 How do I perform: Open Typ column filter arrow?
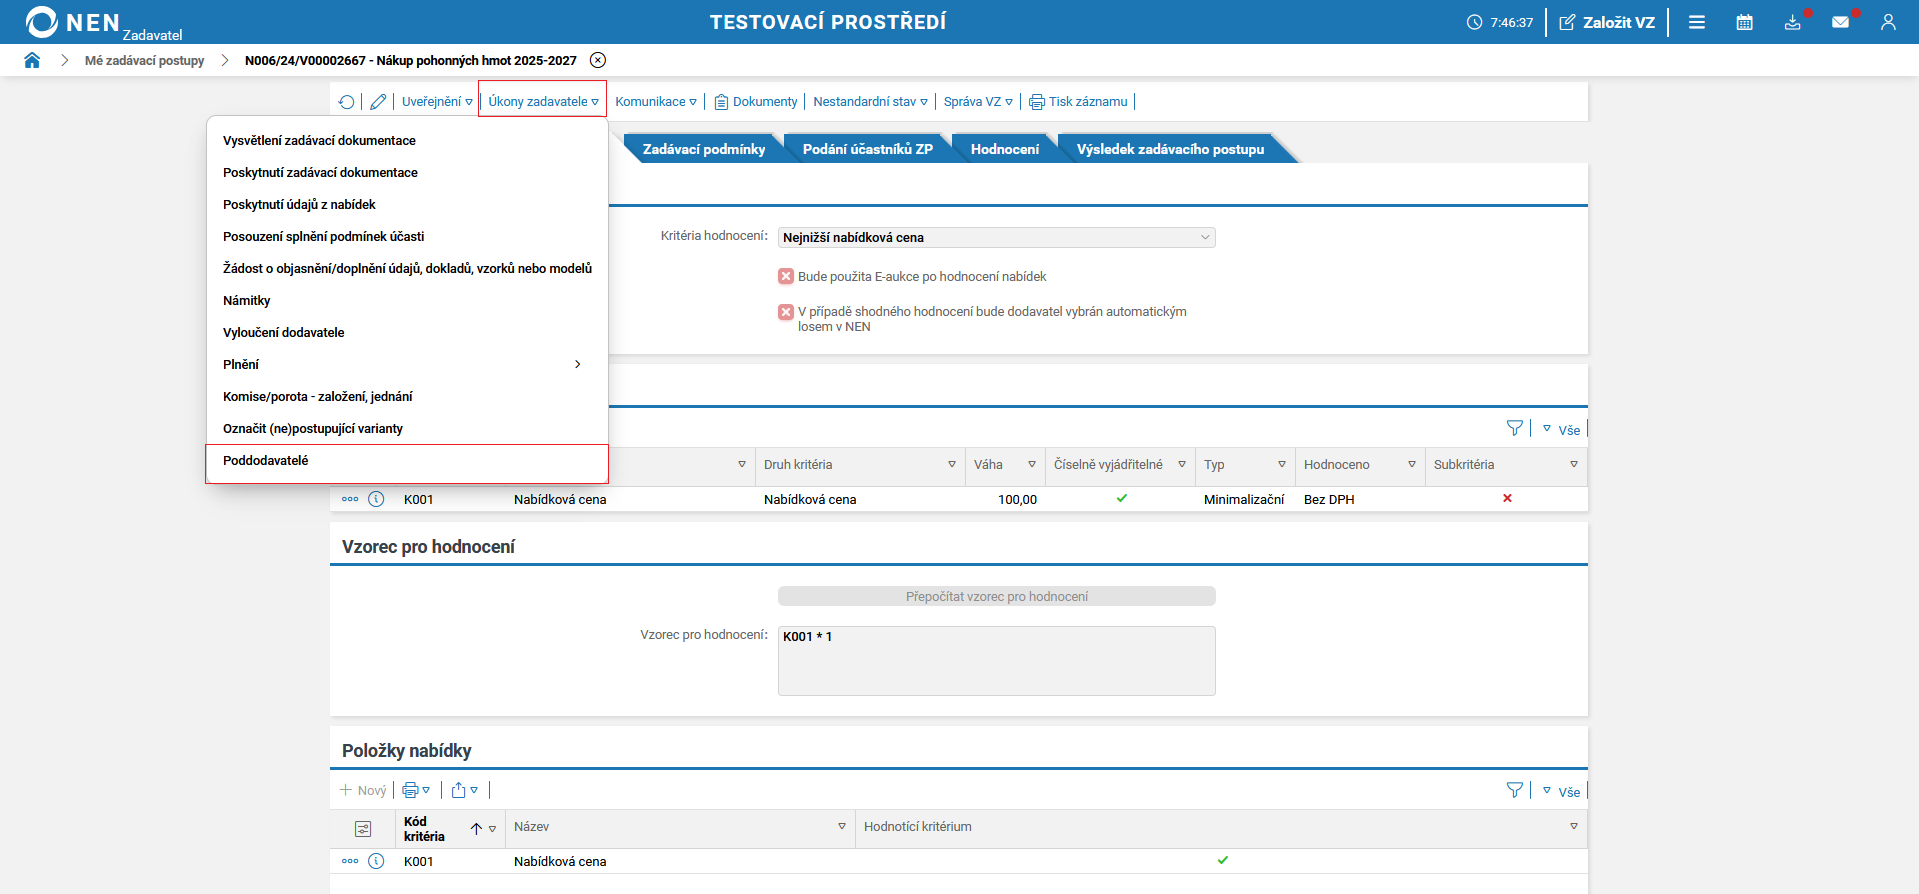point(1282,465)
